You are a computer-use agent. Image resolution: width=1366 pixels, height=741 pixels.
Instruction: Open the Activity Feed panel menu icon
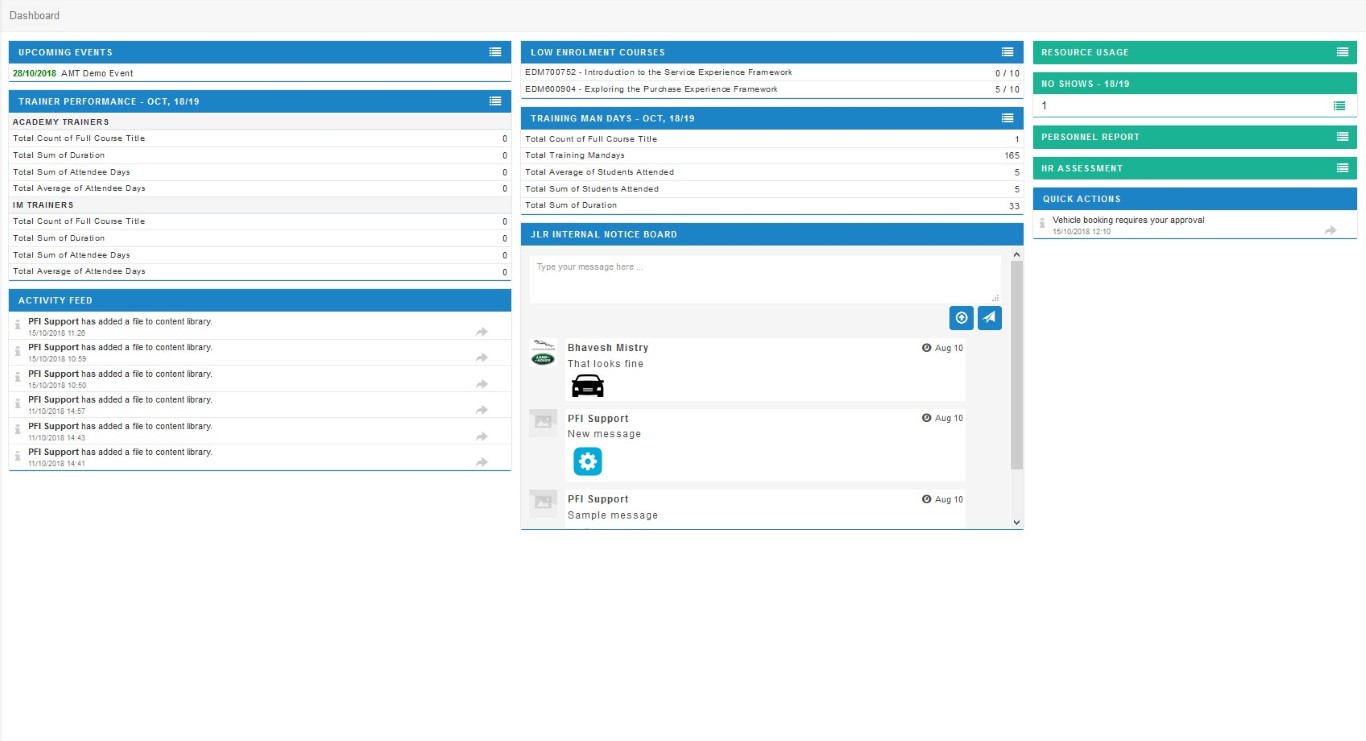pos(495,300)
